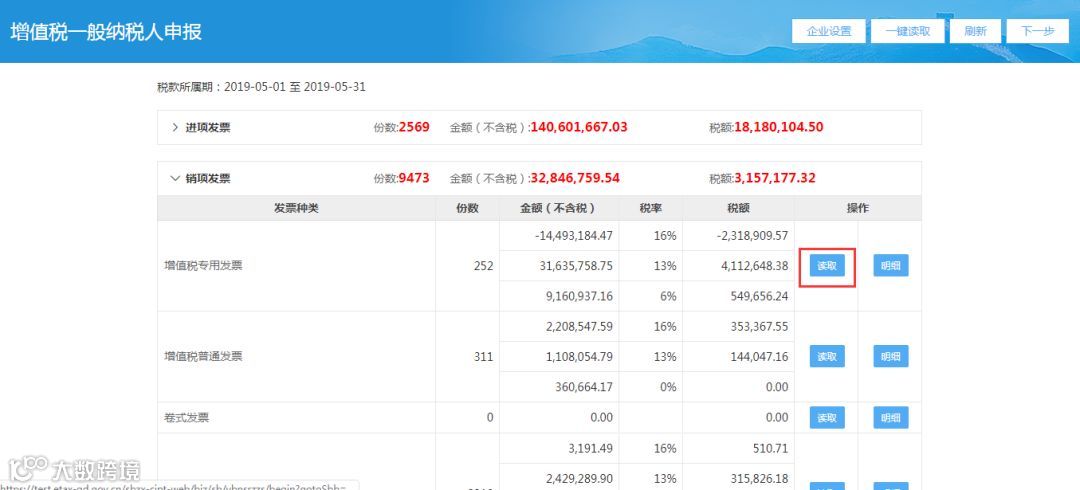Expand the 进项发票 section chevron
Screen dimensions: 1080x490
(175, 127)
